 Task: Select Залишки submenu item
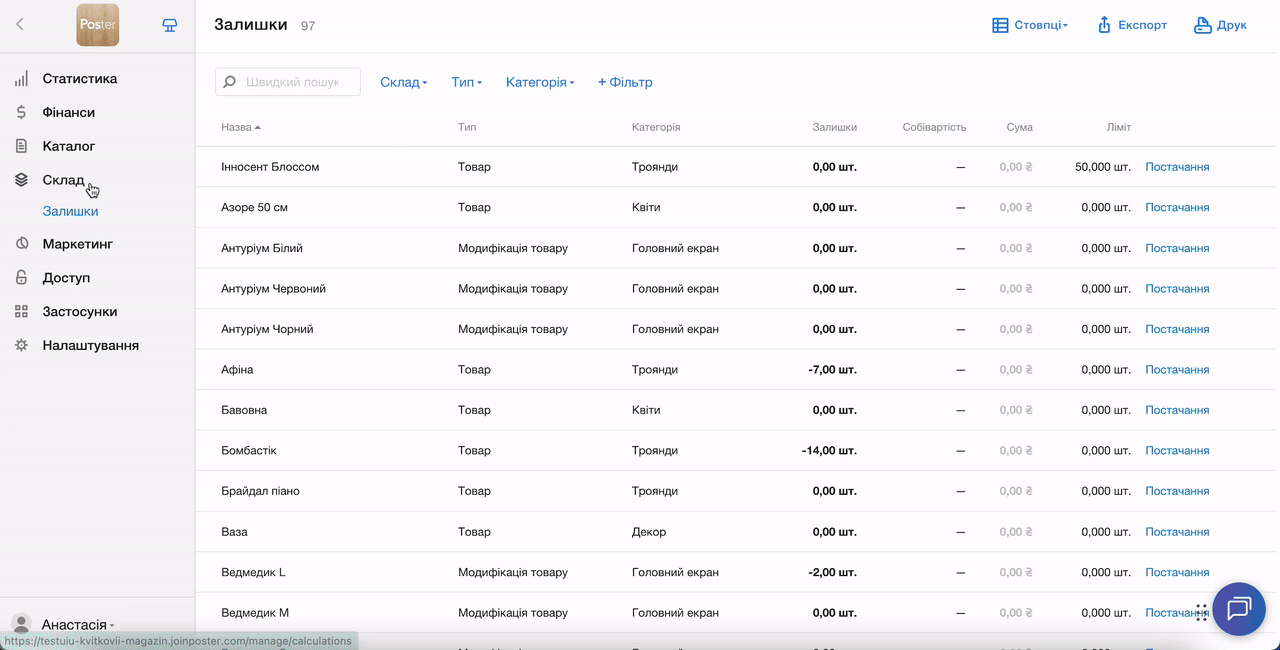70,211
